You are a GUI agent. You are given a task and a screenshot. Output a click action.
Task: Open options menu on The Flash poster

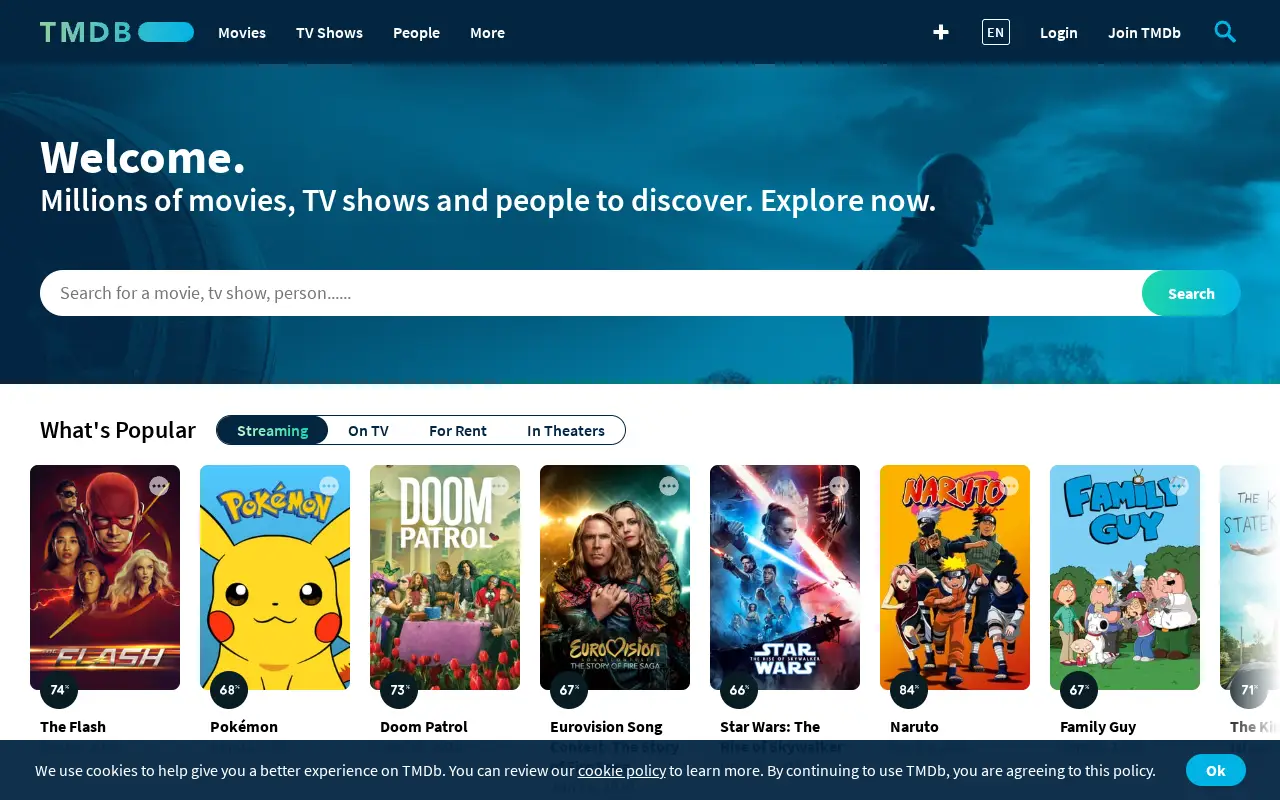pos(159,486)
